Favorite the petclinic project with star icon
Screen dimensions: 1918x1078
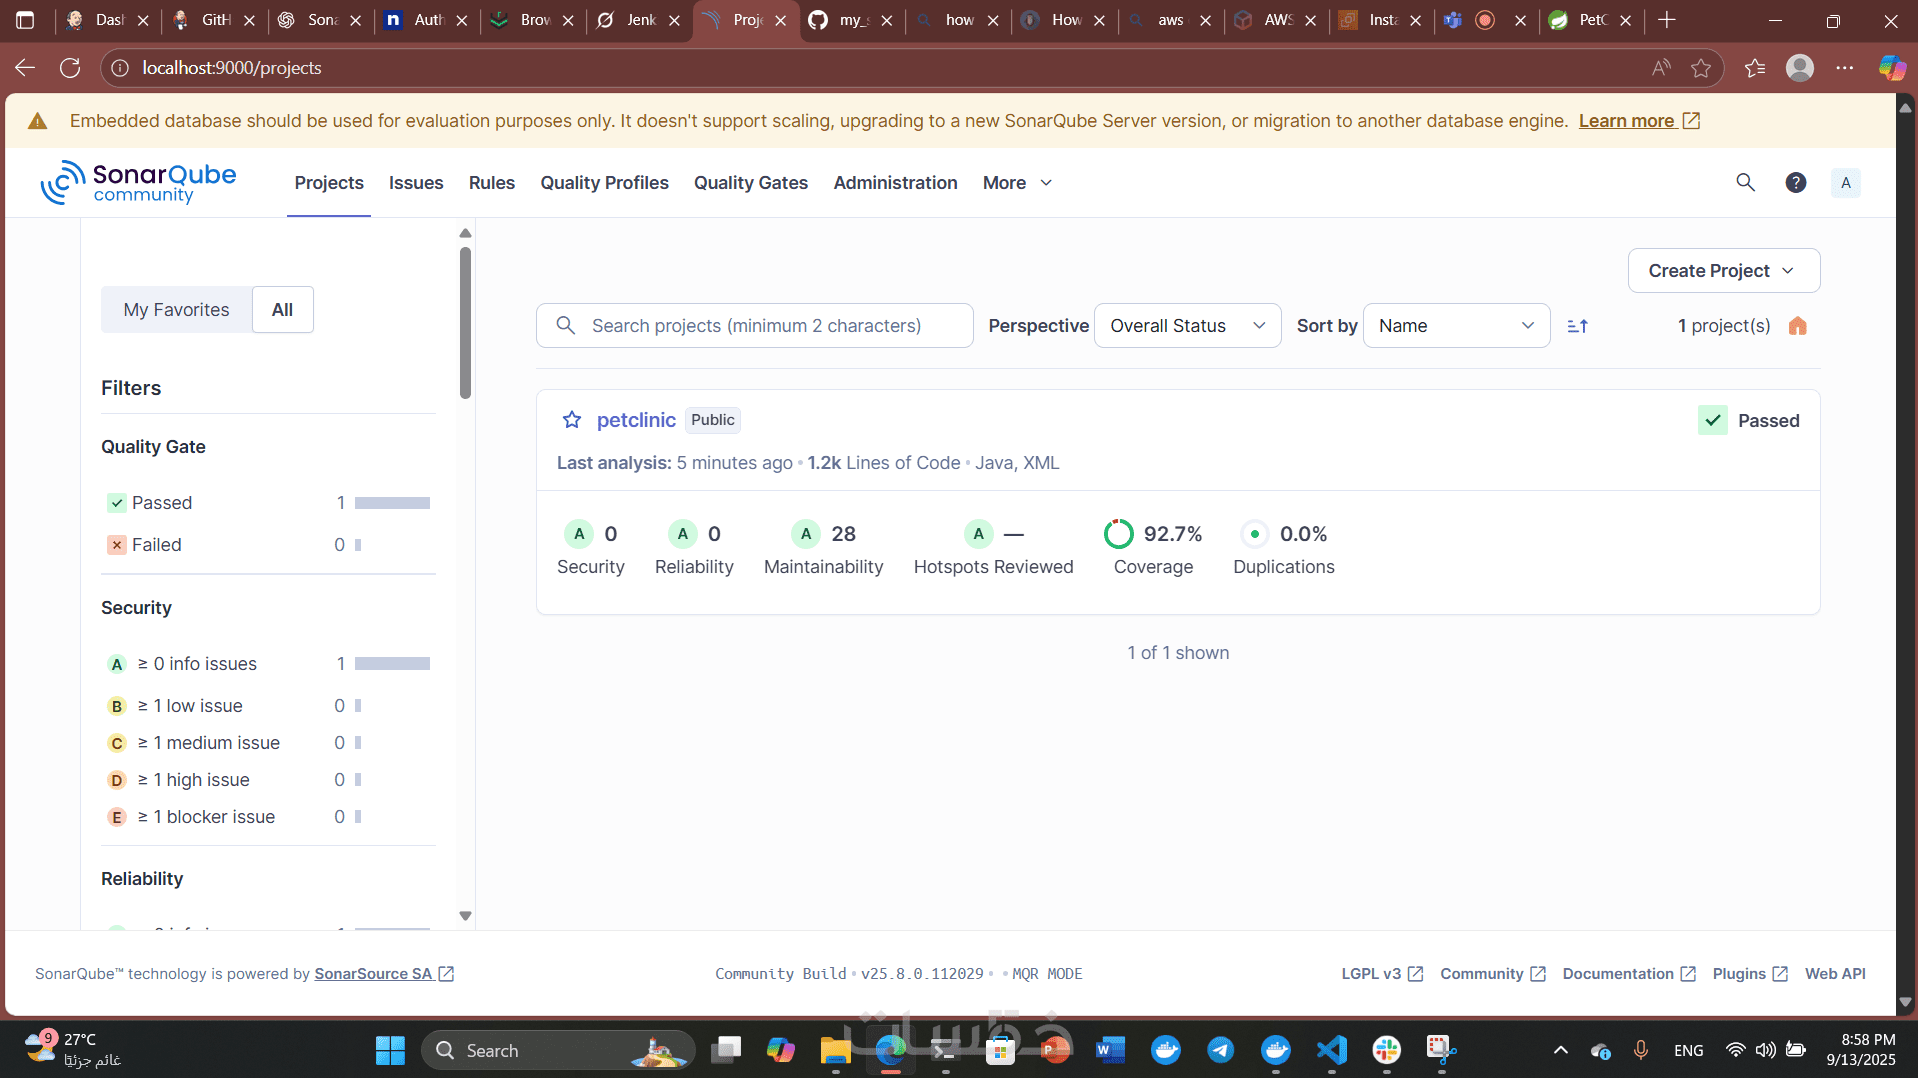pyautogui.click(x=572, y=420)
